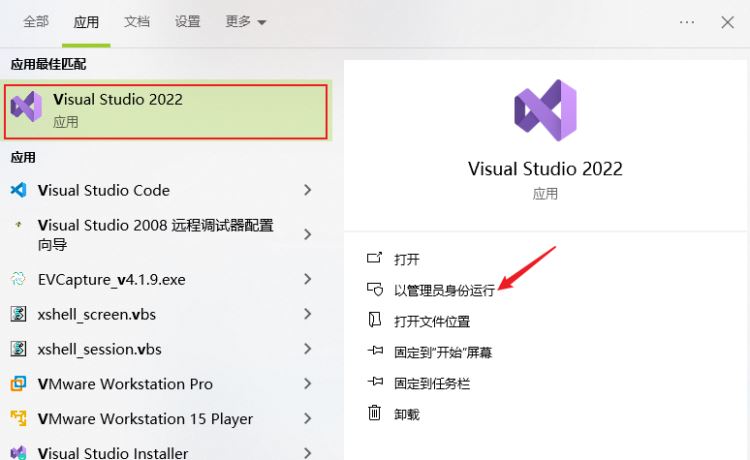This screenshot has width=750, height=460.
Task: Select the 应用 tab
Action: click(x=86, y=22)
